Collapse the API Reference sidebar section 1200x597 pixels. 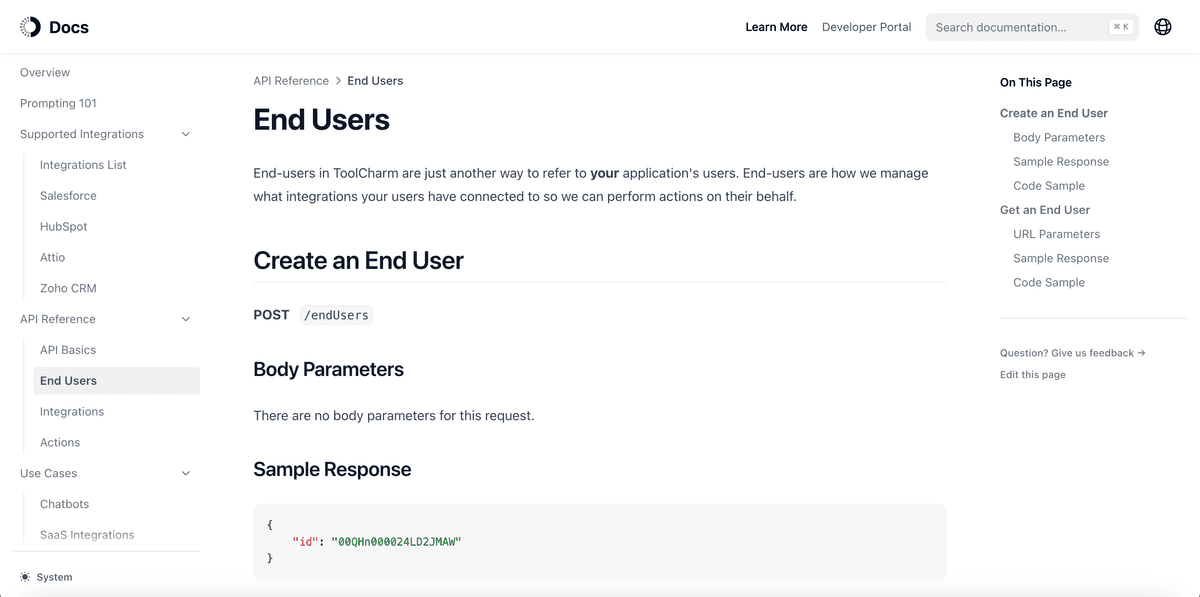pos(186,318)
